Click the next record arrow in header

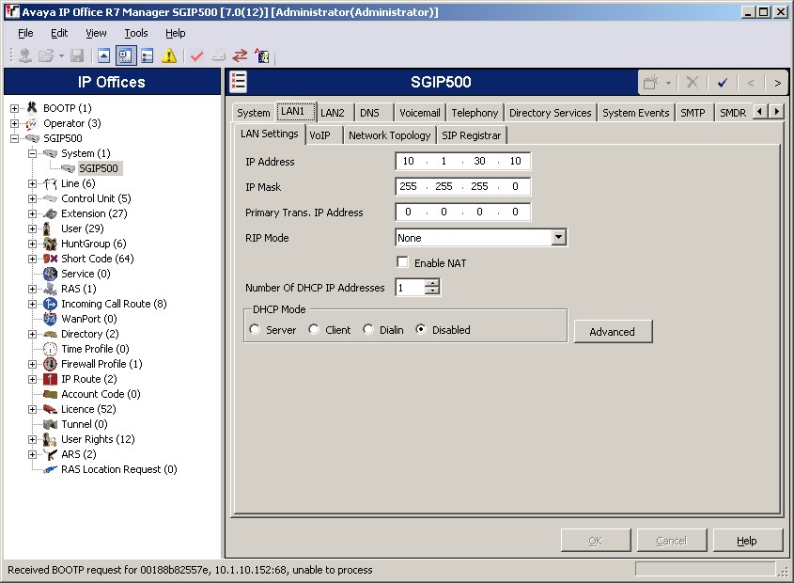coord(777,82)
